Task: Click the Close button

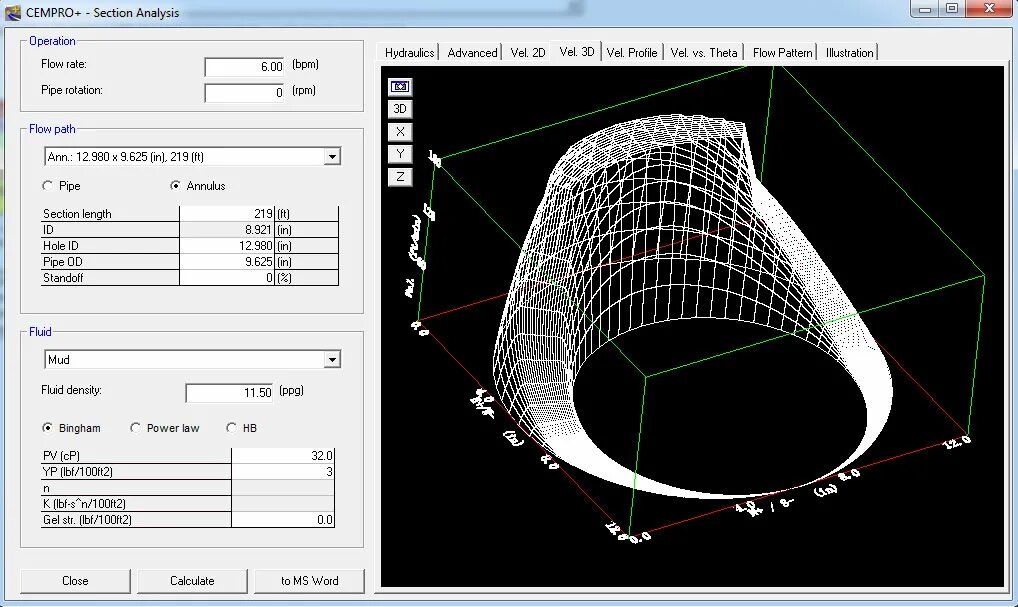Action: pyautogui.click(x=75, y=581)
